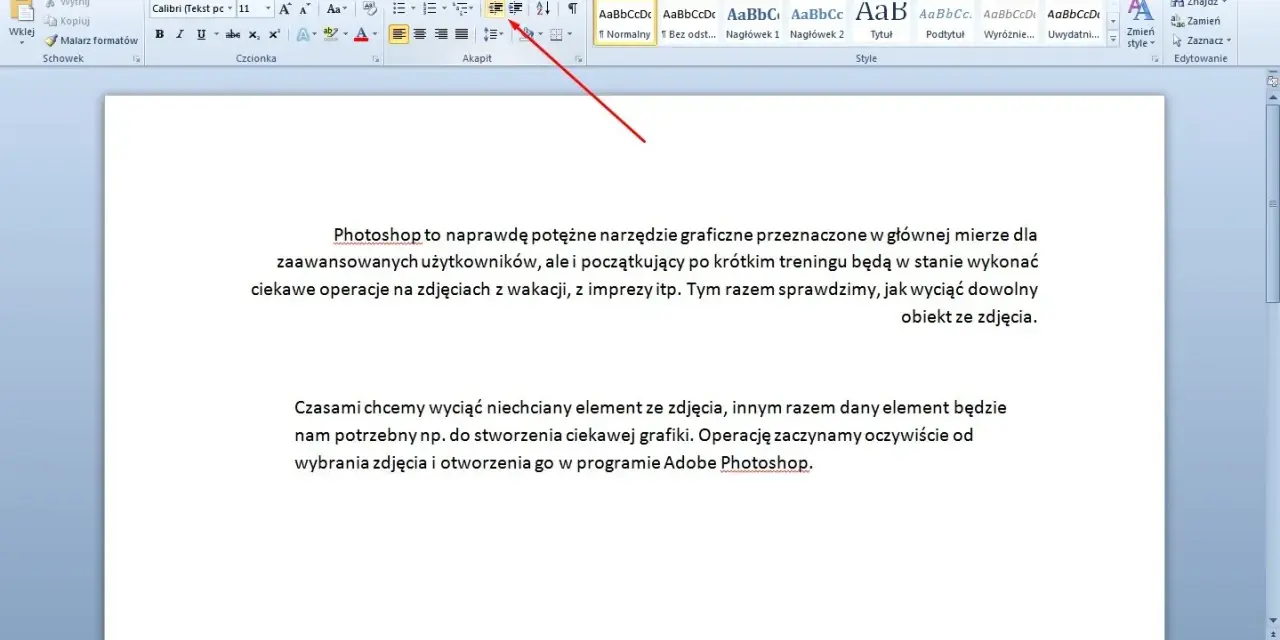The height and width of the screenshot is (640, 1280).
Task: Click the vertical scrollbar thumb
Action: coord(1272,205)
